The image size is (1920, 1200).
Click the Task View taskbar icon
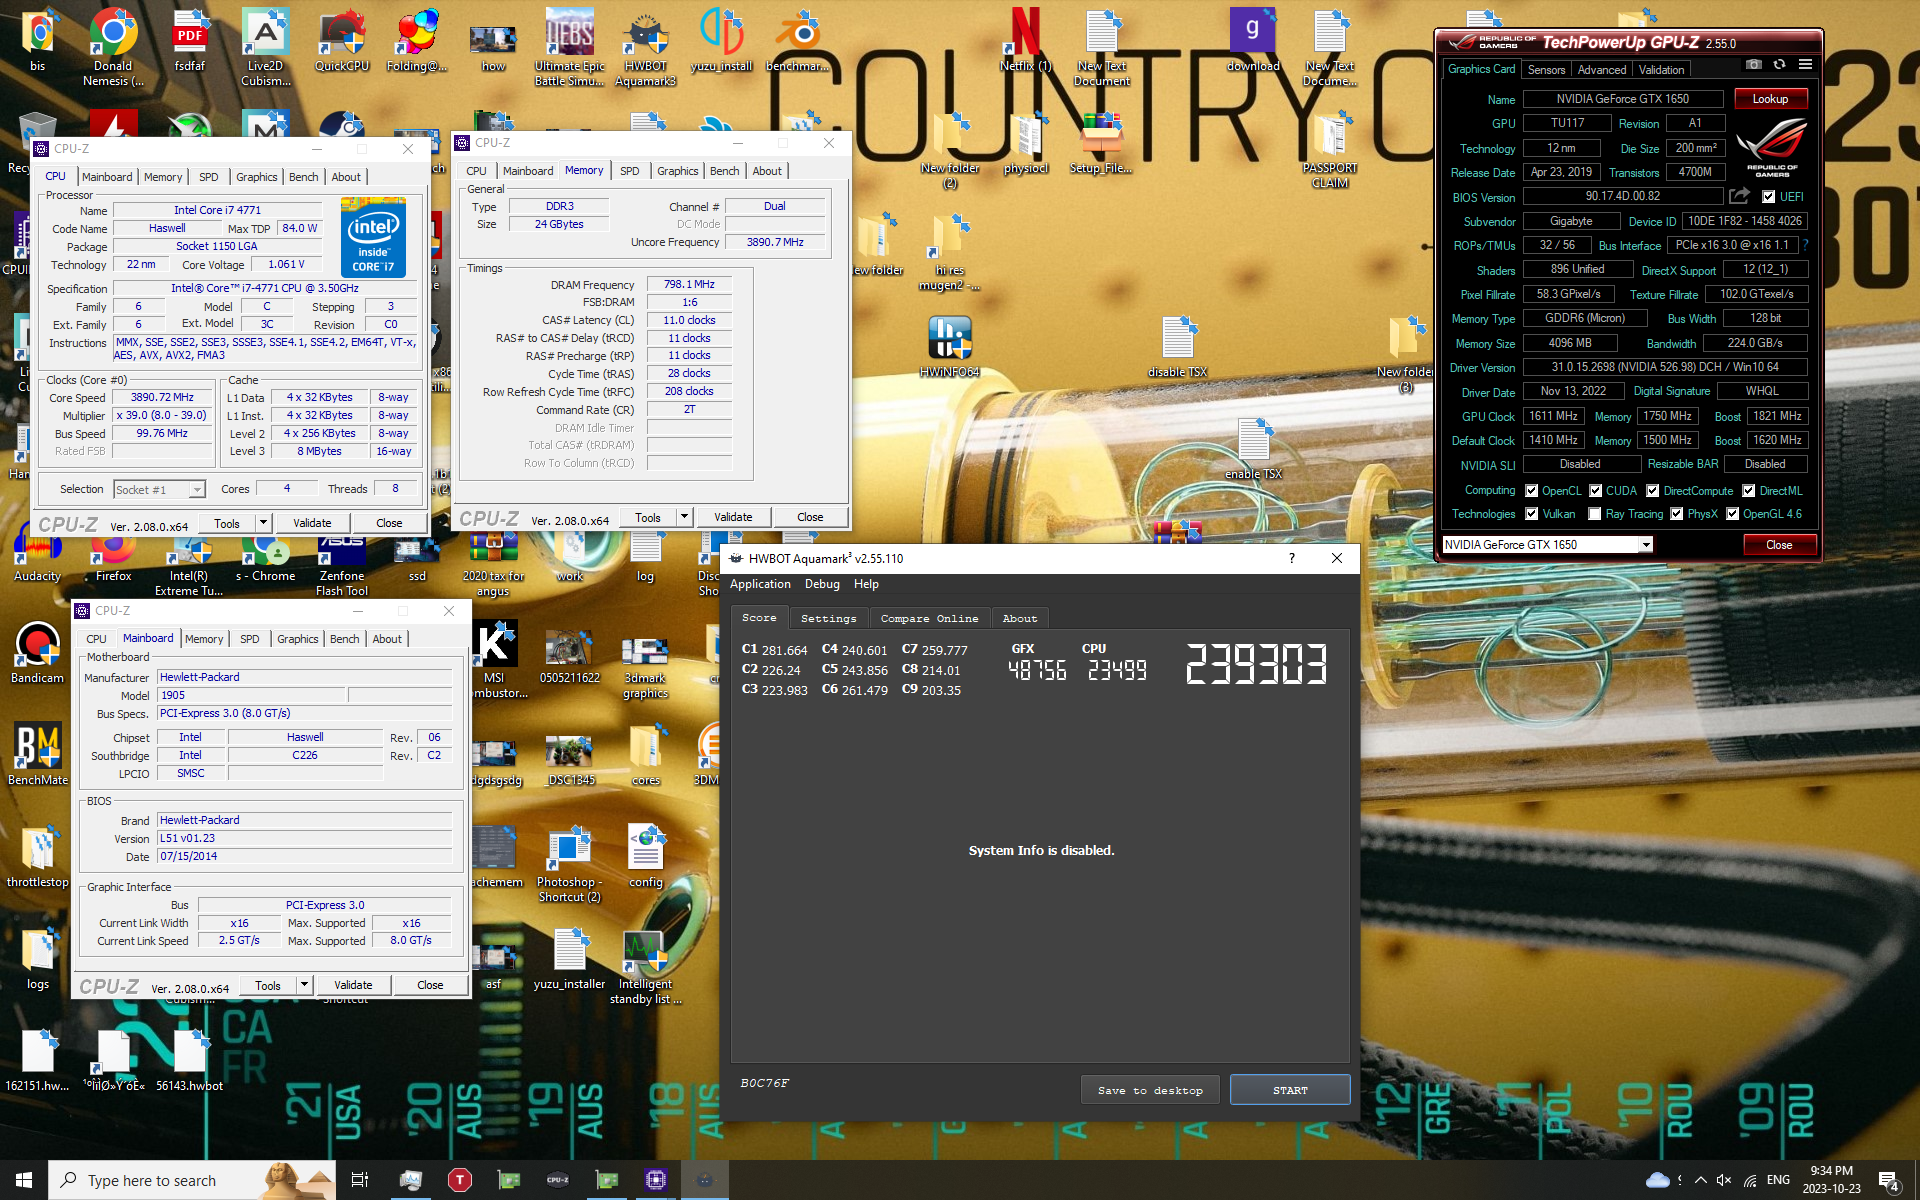point(360,1180)
